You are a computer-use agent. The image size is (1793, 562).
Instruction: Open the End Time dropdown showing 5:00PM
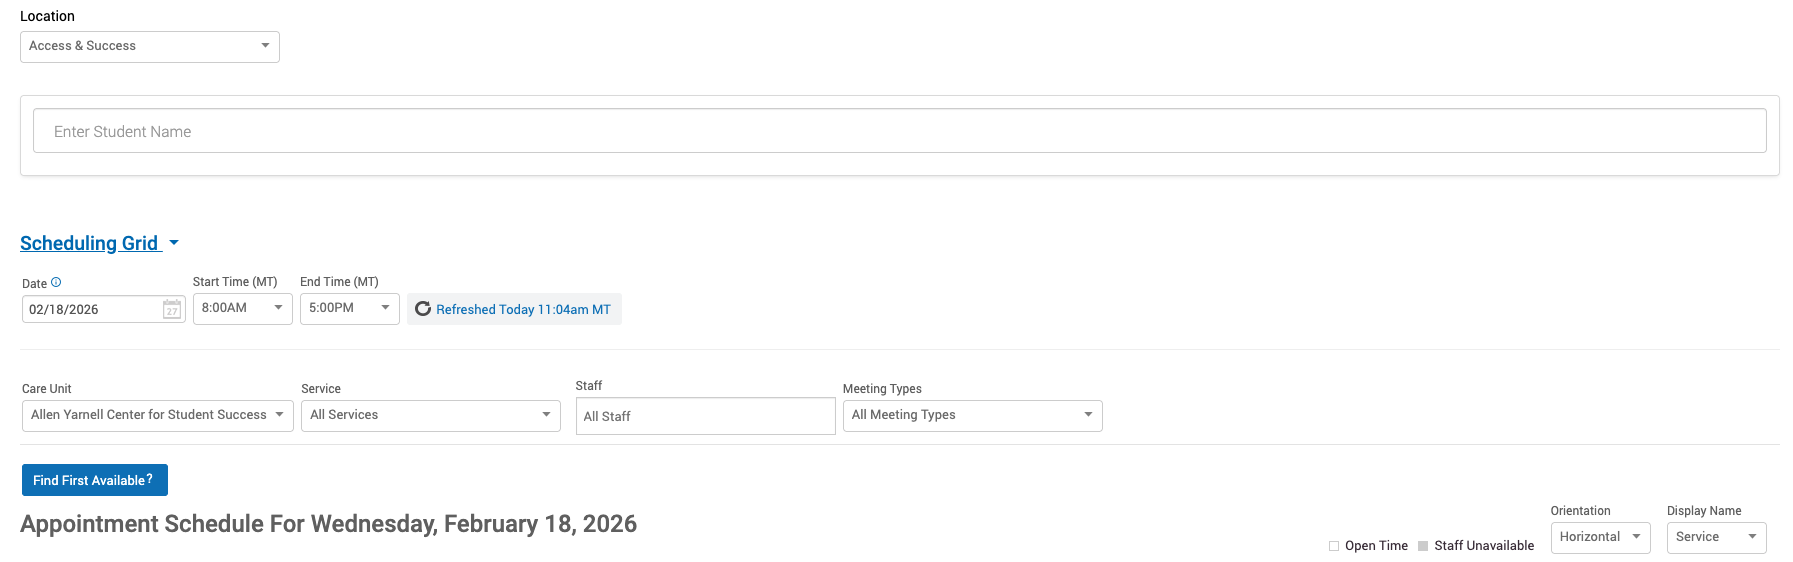point(350,309)
